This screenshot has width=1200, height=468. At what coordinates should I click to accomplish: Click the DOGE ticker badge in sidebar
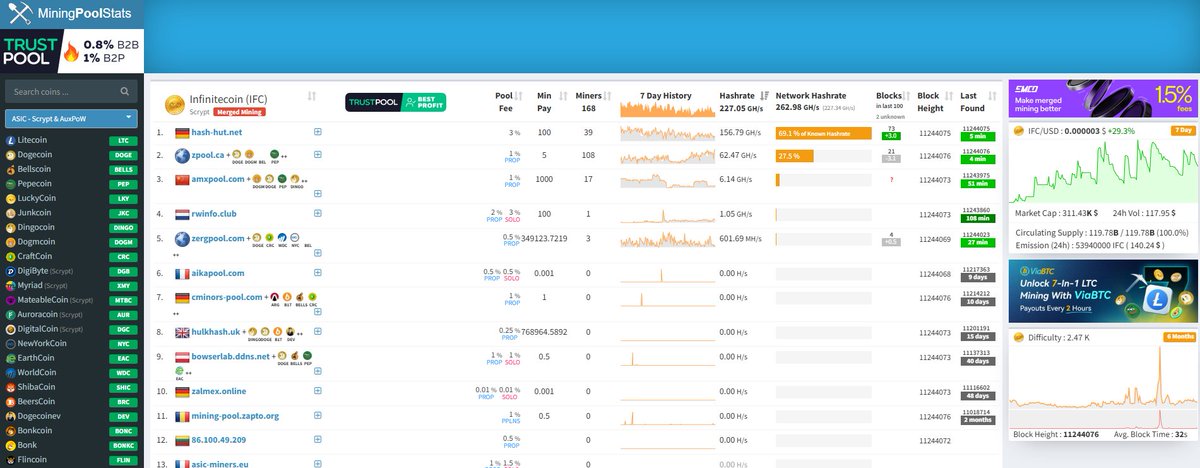tap(122, 155)
